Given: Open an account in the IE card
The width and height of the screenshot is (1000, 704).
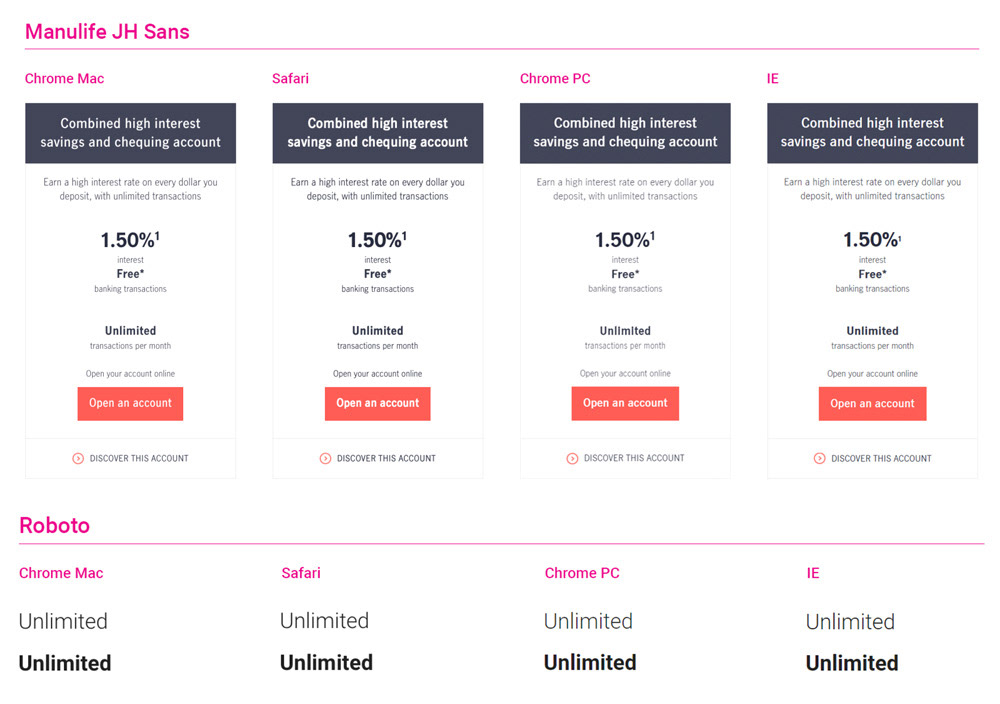Looking at the screenshot, I should tap(872, 404).
